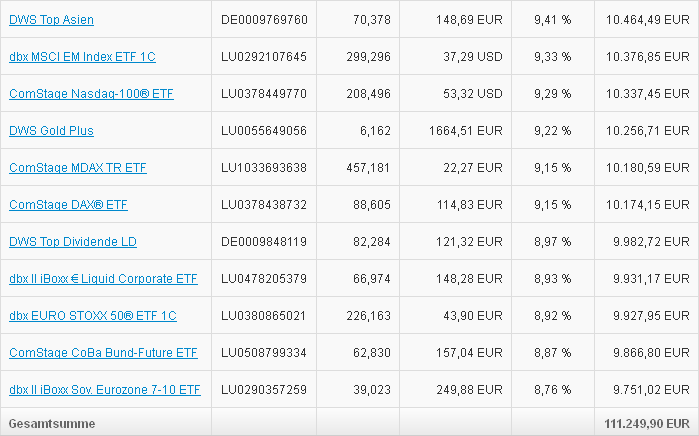The height and width of the screenshot is (436, 699).
Task: Click the quantity 66,974
Action: point(372,279)
